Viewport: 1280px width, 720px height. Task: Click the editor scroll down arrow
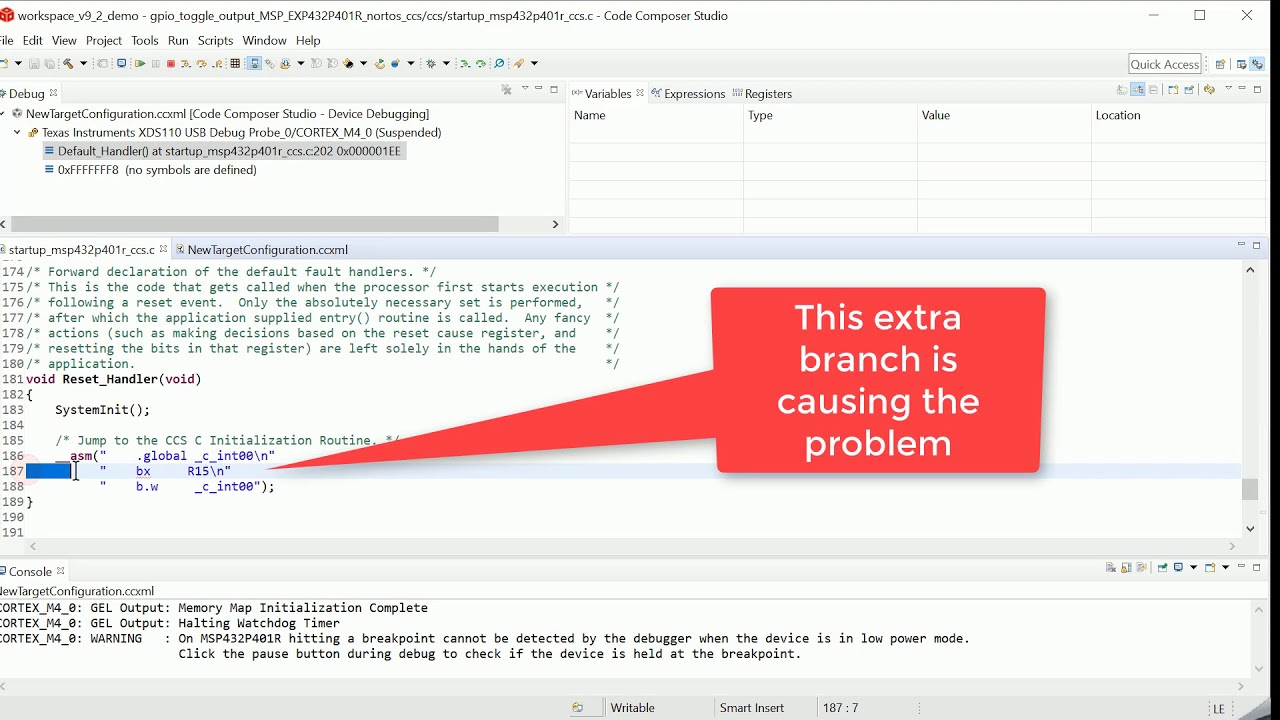[1250, 529]
